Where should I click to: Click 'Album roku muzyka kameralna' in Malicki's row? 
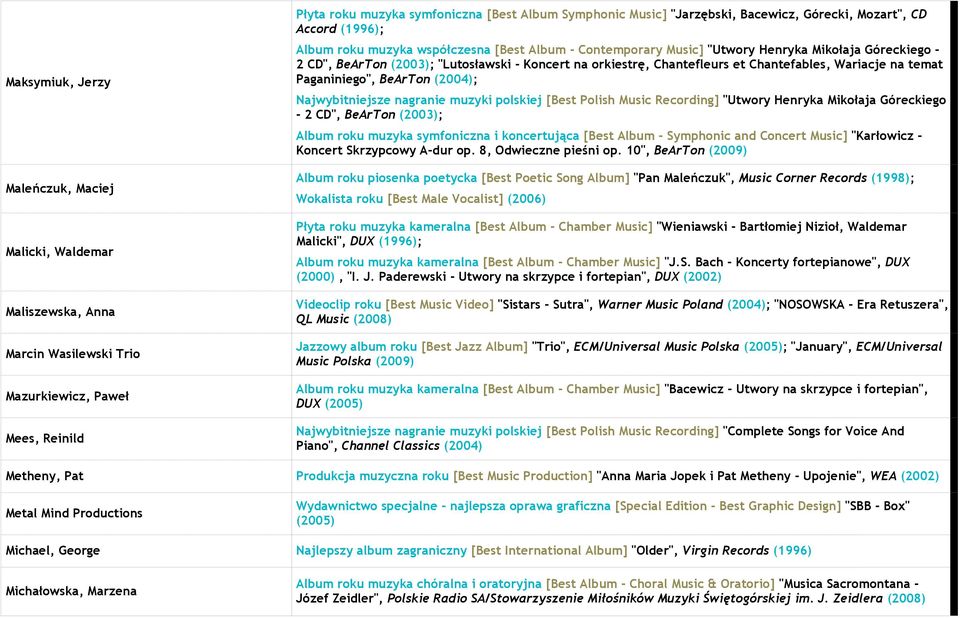[387, 262]
